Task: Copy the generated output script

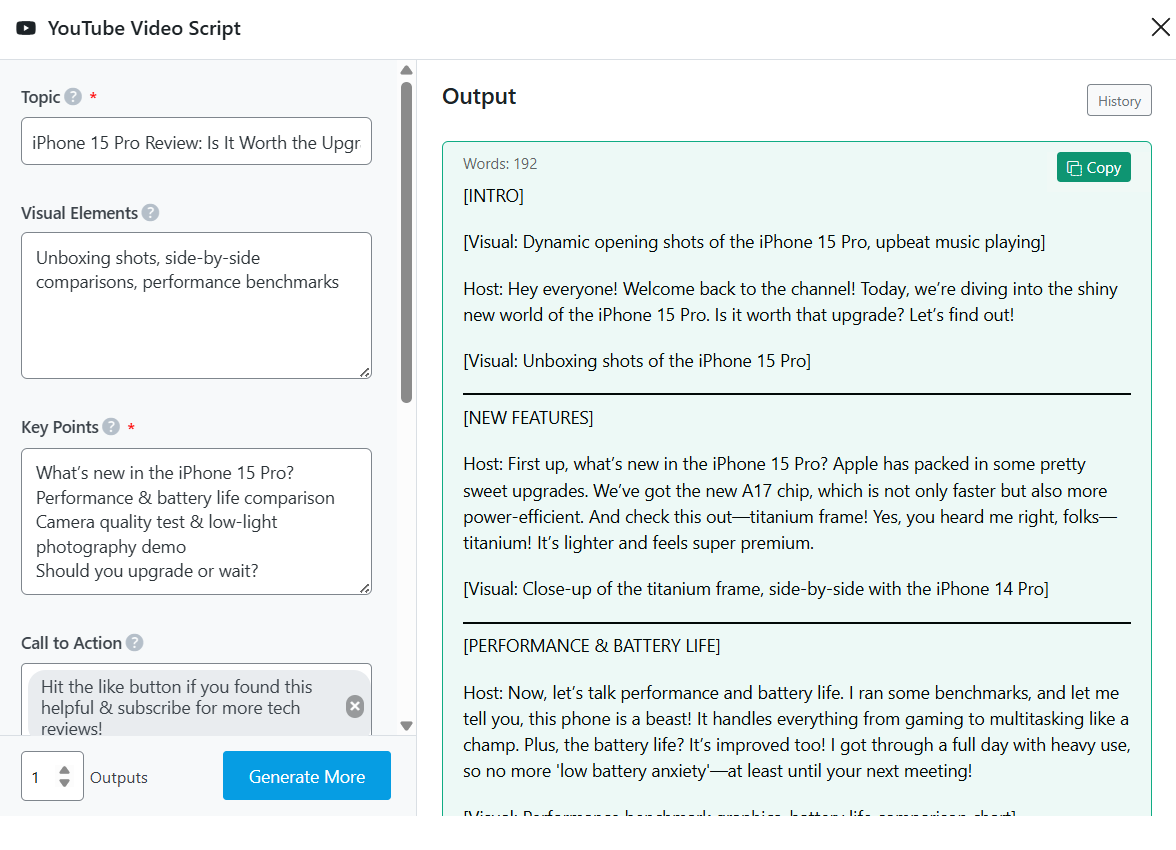Action: coord(1093,168)
